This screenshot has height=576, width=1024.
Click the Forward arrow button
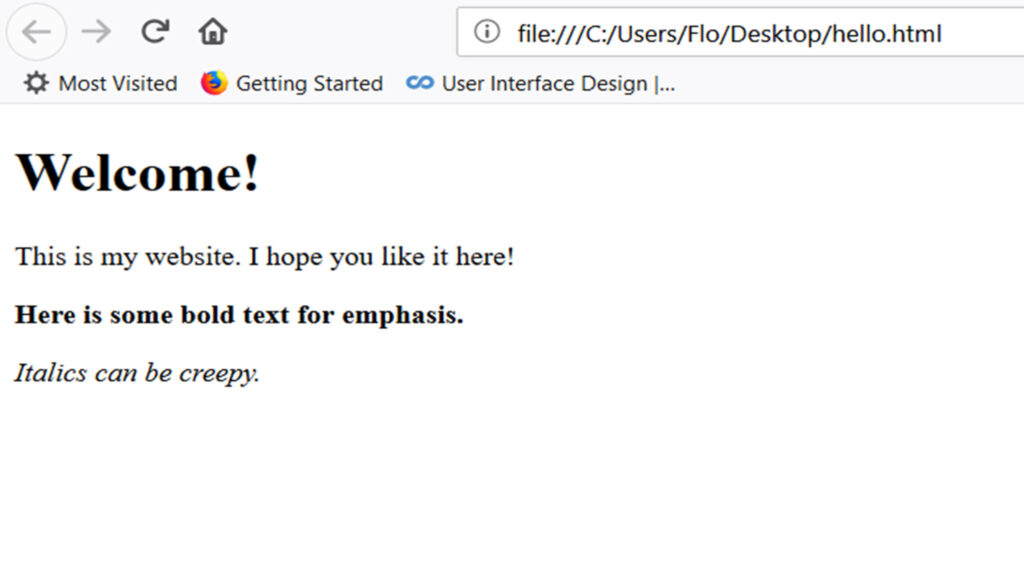(x=96, y=32)
